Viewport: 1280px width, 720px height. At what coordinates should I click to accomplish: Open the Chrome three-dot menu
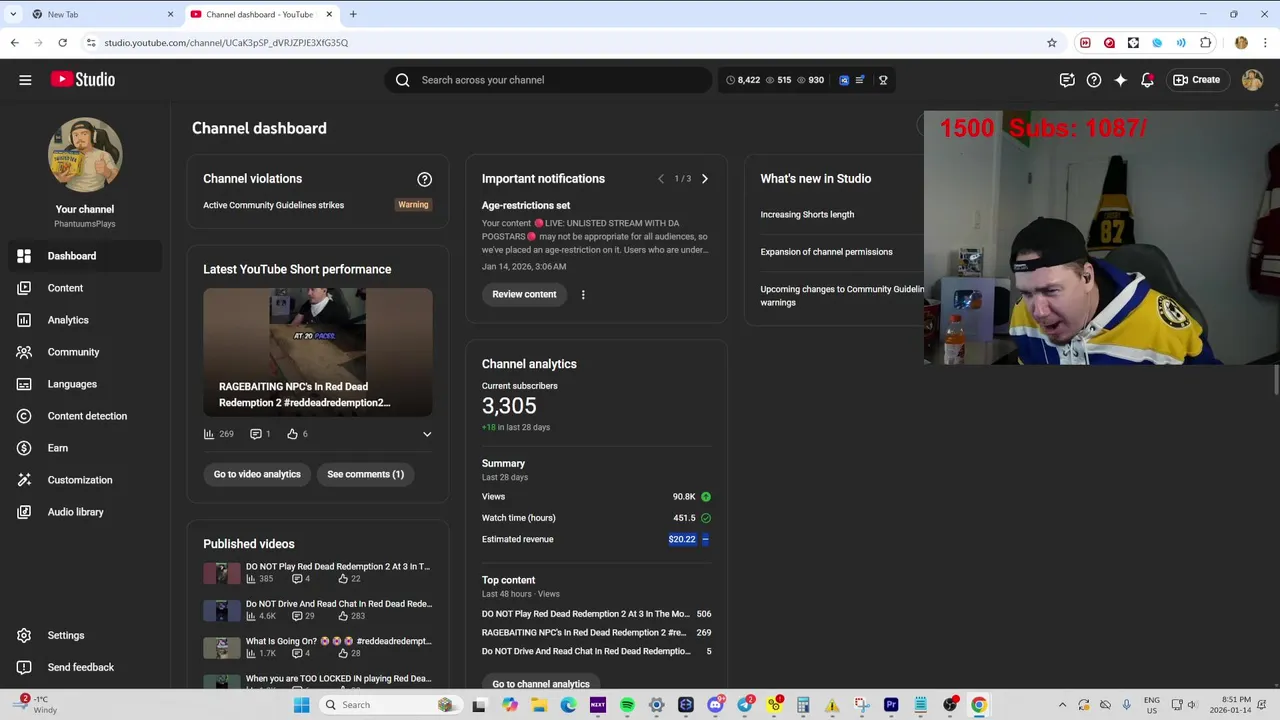click(x=1266, y=43)
